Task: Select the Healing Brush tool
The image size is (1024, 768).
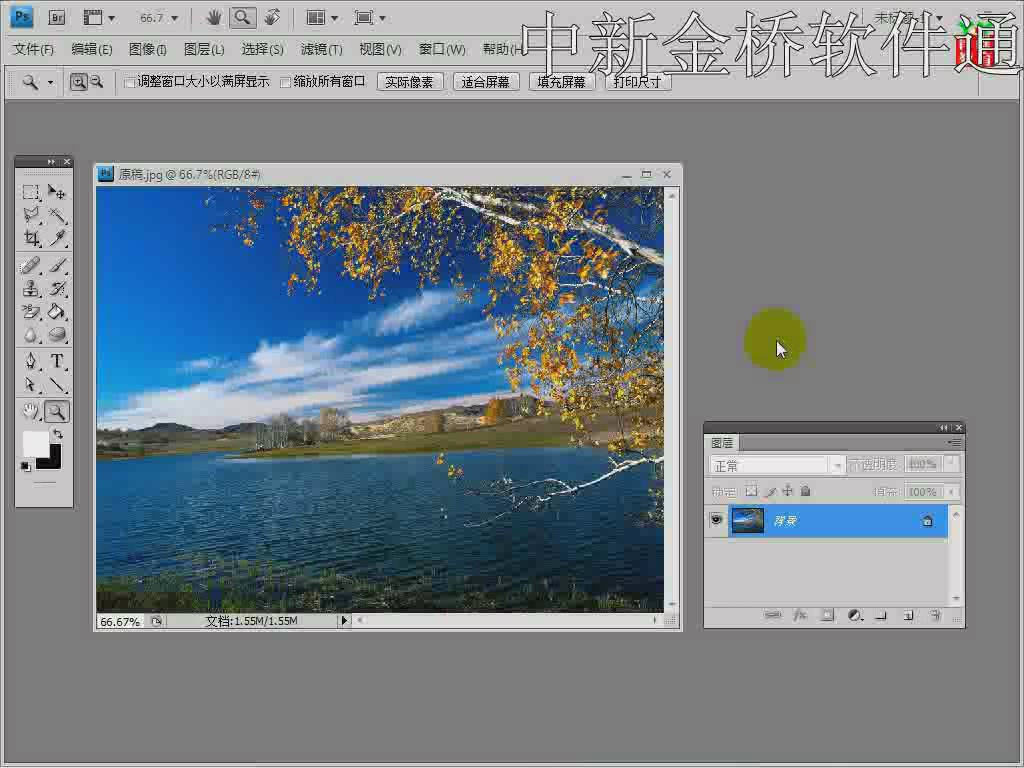Action: pos(31,265)
